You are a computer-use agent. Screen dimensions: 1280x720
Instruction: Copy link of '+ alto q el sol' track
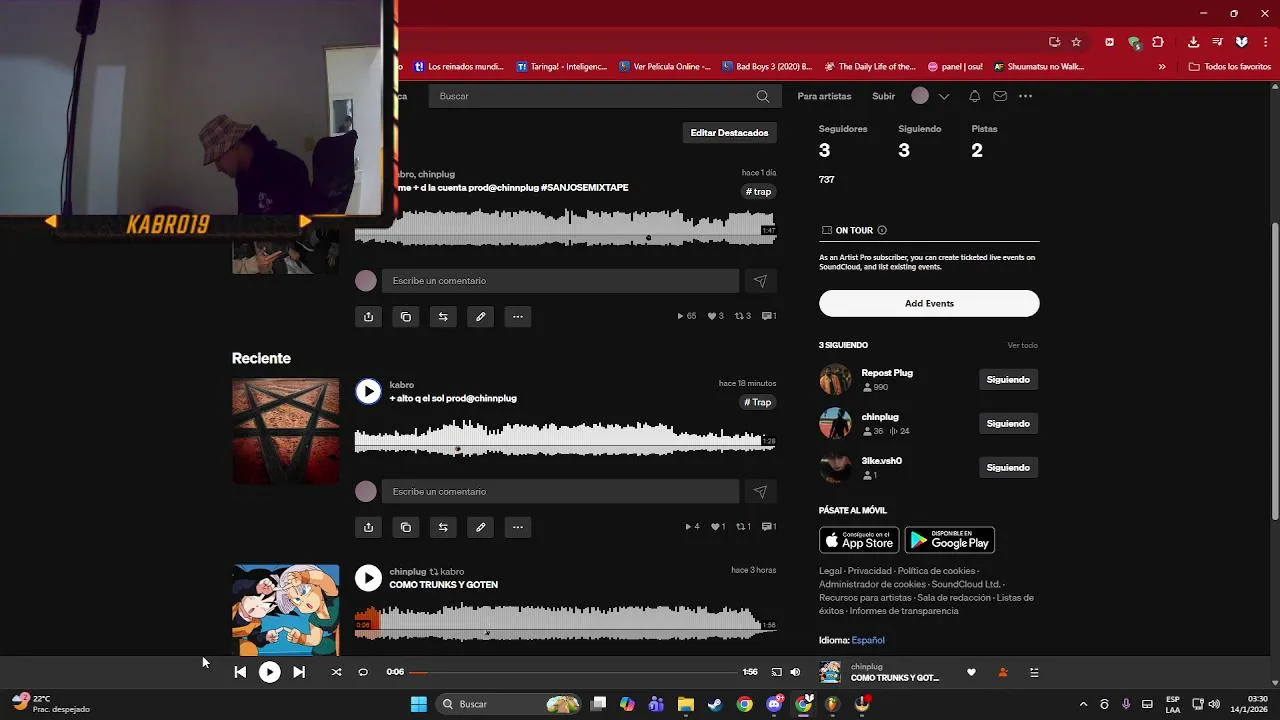click(405, 527)
